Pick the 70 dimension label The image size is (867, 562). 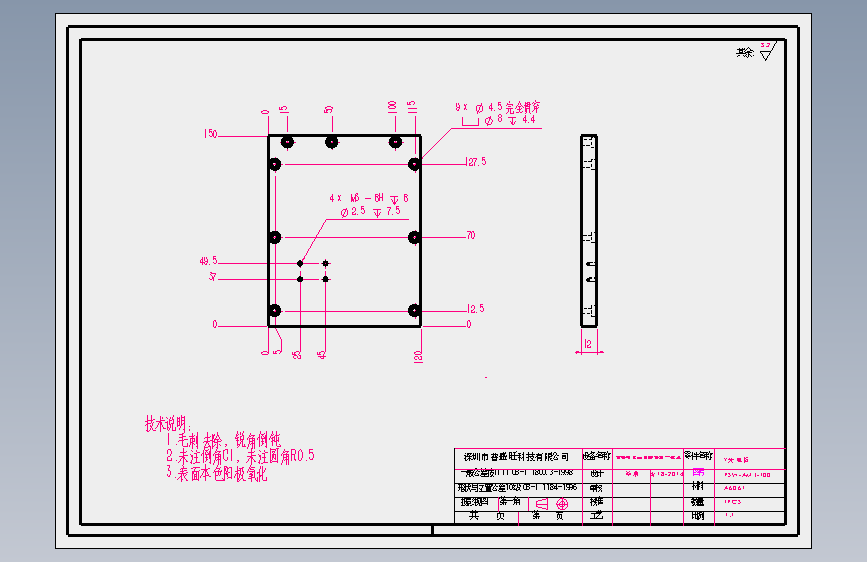coord(471,235)
